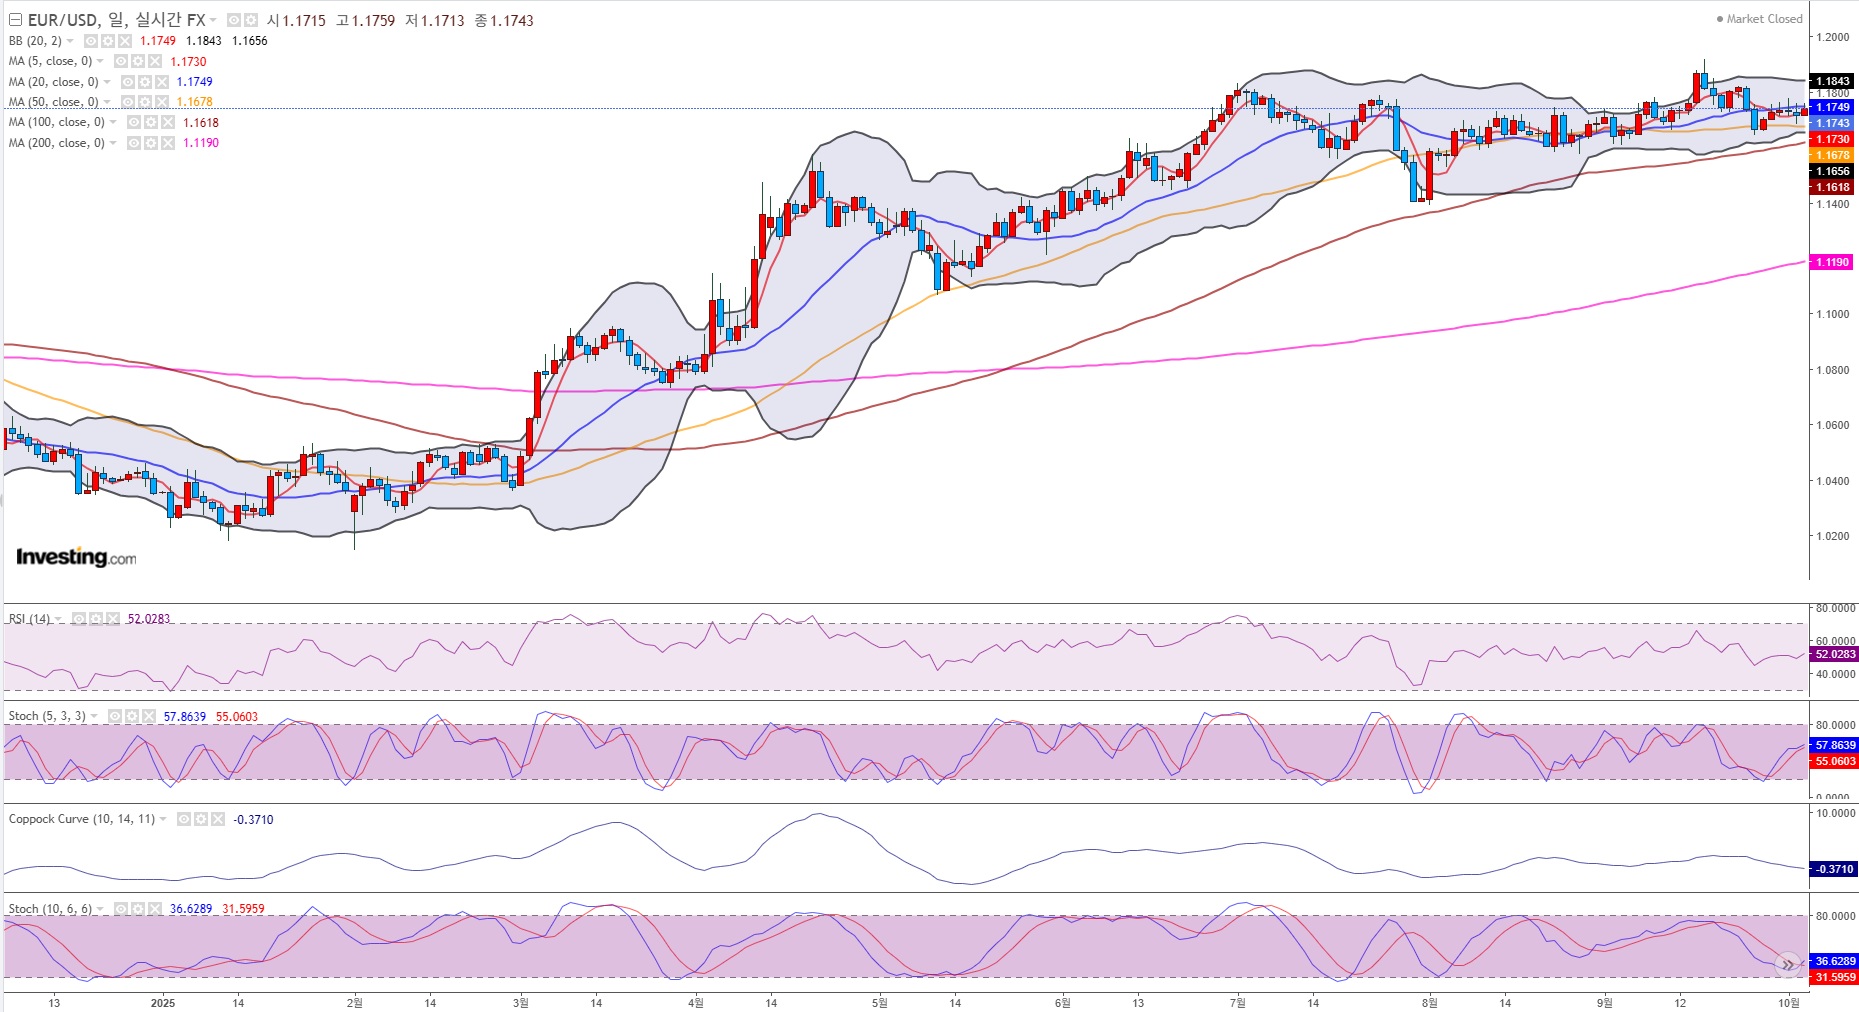The image size is (1859, 1012).
Task: Expand the EUR/USD symbol title dropdown arrow
Action: 213,20
